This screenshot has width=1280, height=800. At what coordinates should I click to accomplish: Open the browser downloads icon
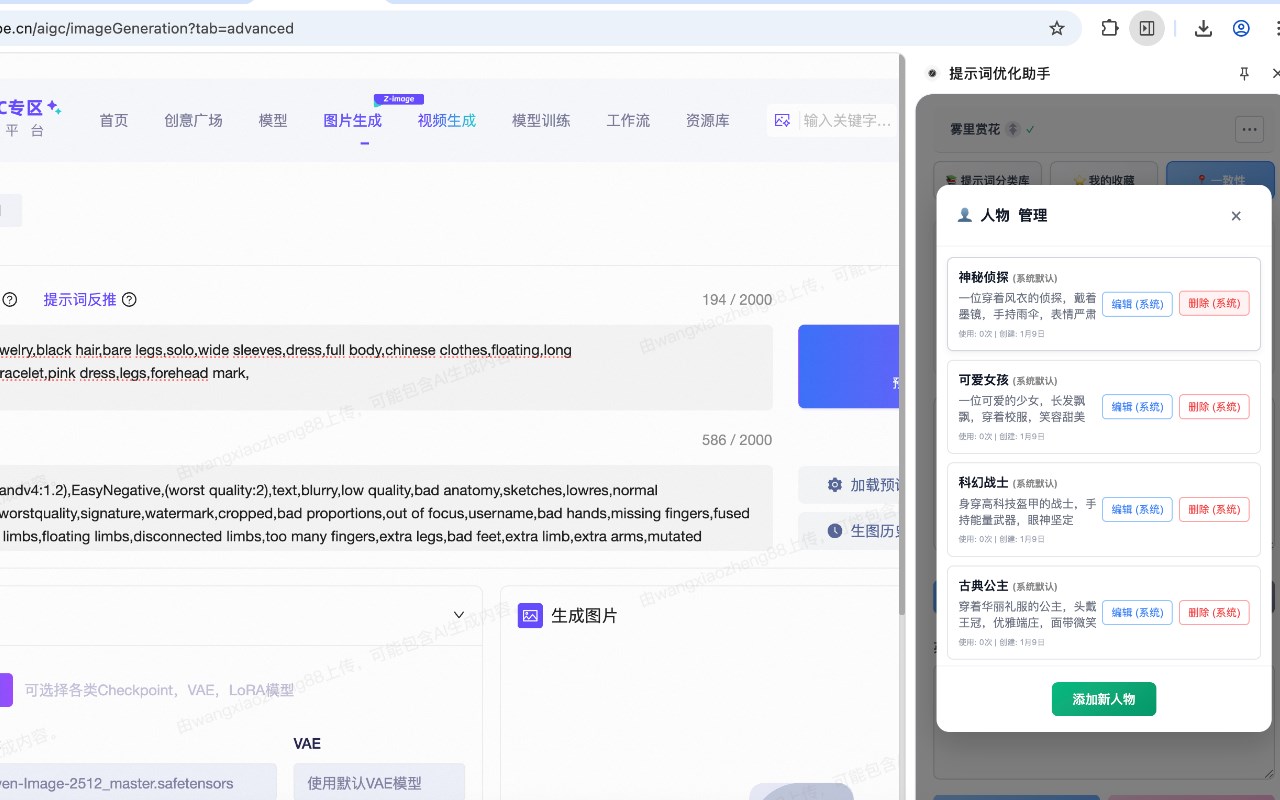(x=1203, y=28)
